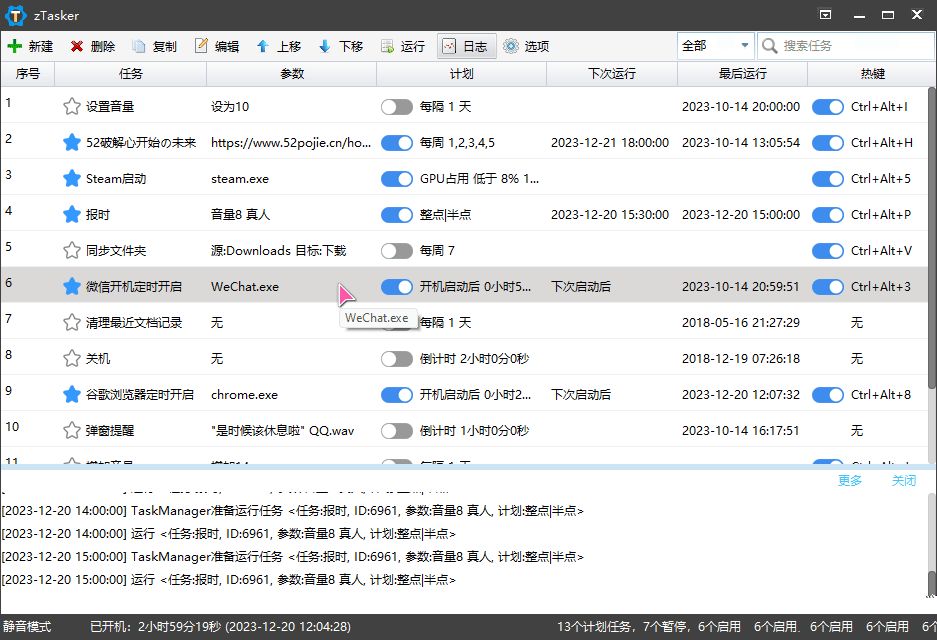Click the 任务 column header
This screenshot has height=640, width=937.
click(x=130, y=74)
